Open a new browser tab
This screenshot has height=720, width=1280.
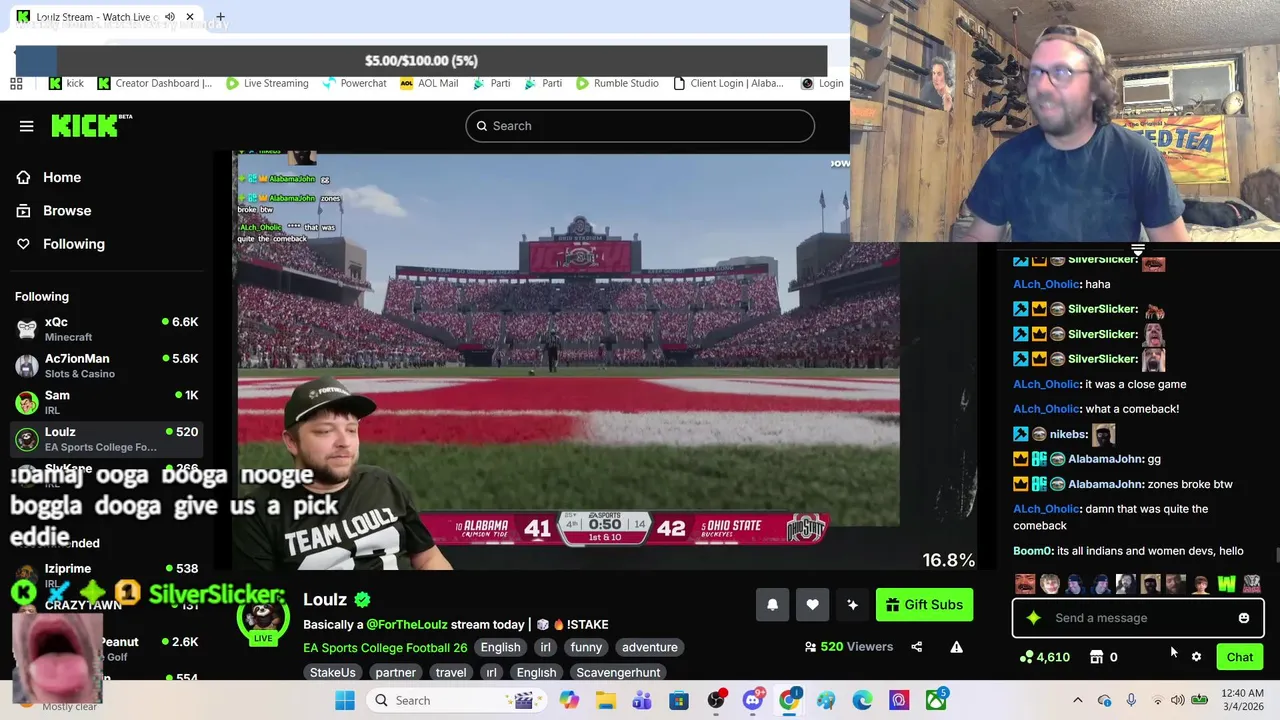click(x=220, y=17)
